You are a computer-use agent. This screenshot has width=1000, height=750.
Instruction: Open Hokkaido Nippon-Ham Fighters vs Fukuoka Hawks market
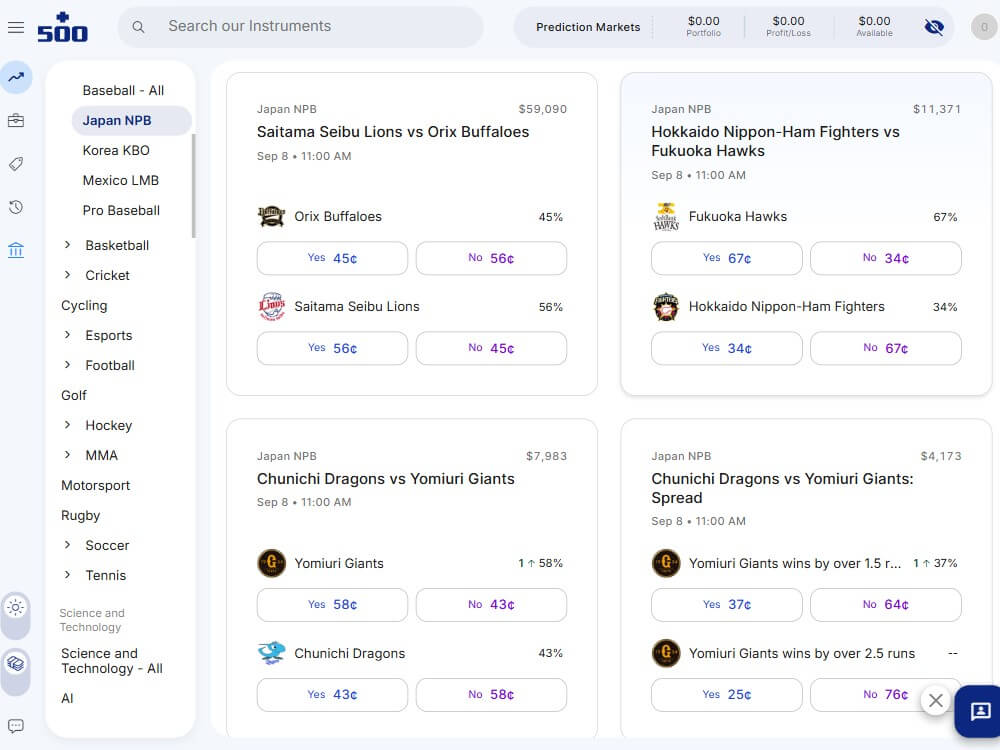776,142
